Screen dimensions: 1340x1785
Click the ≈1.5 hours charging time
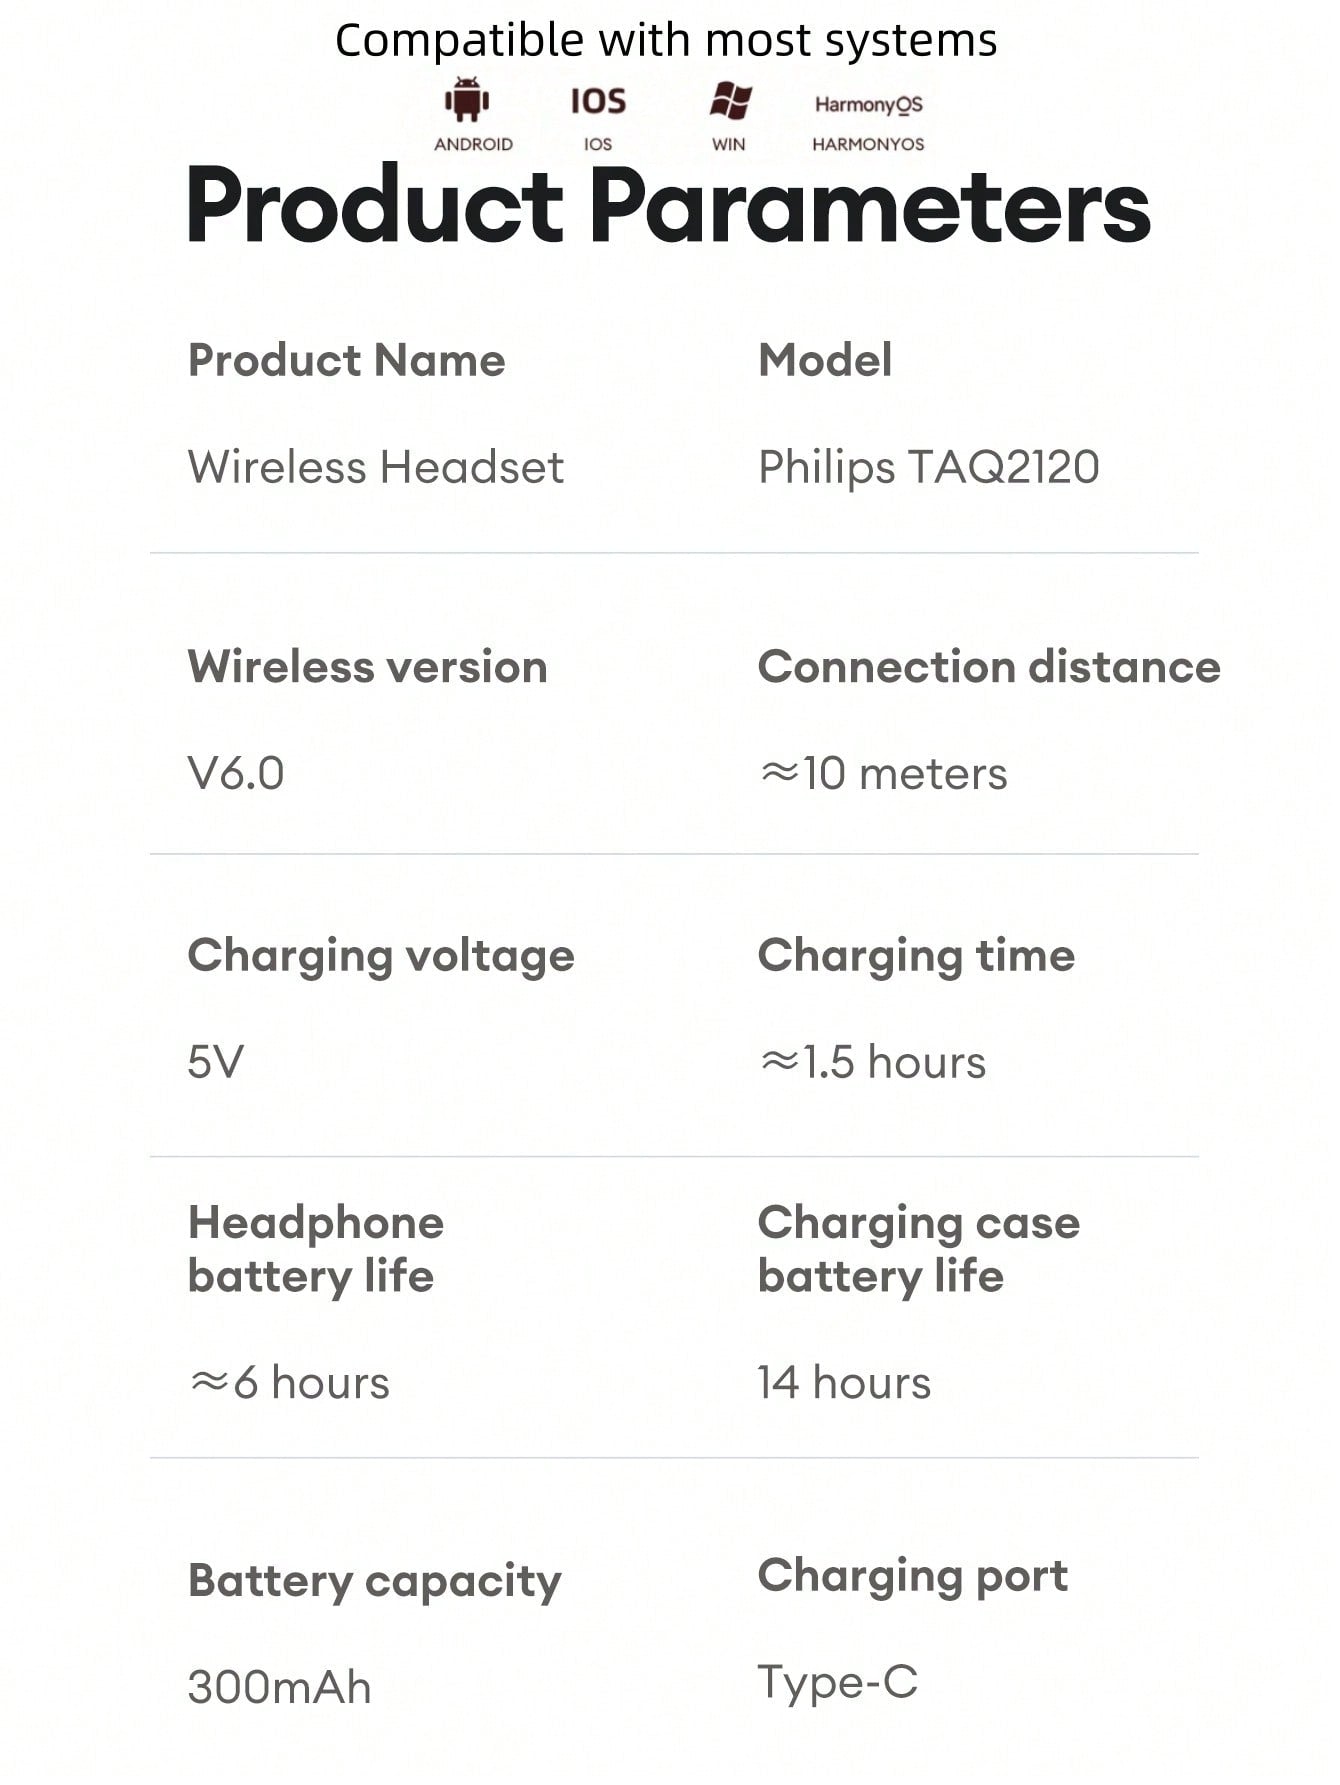click(872, 1062)
